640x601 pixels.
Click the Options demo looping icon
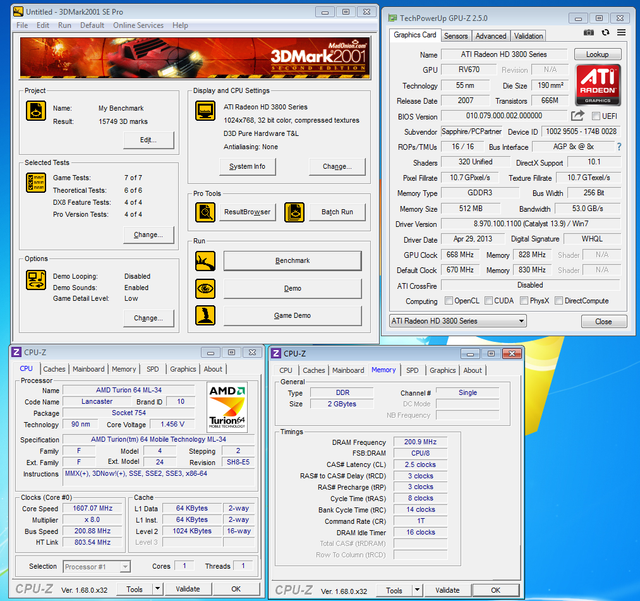pyautogui.click(x=36, y=280)
